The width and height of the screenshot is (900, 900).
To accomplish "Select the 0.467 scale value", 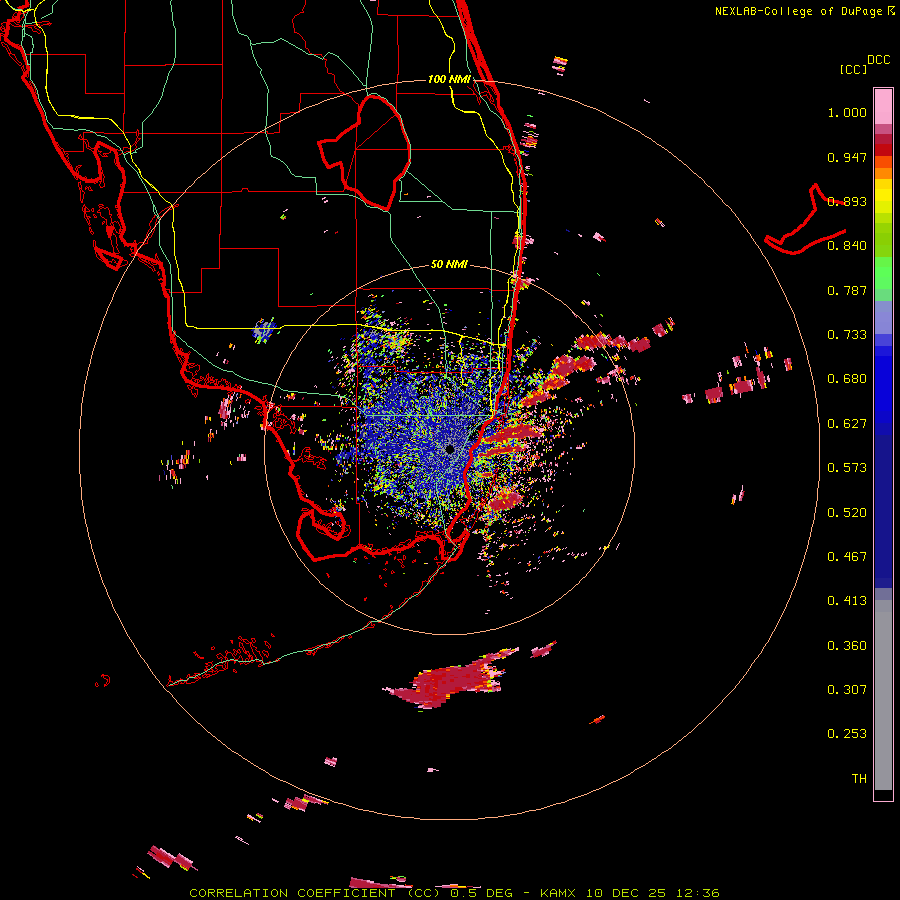I will 847,557.
